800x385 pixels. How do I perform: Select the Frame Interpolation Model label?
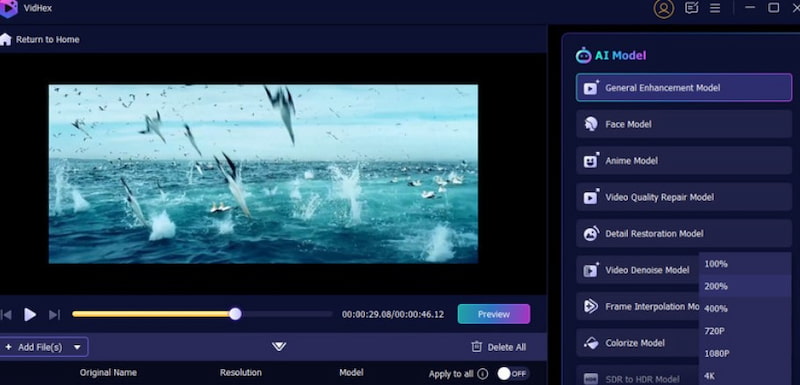tap(652, 306)
